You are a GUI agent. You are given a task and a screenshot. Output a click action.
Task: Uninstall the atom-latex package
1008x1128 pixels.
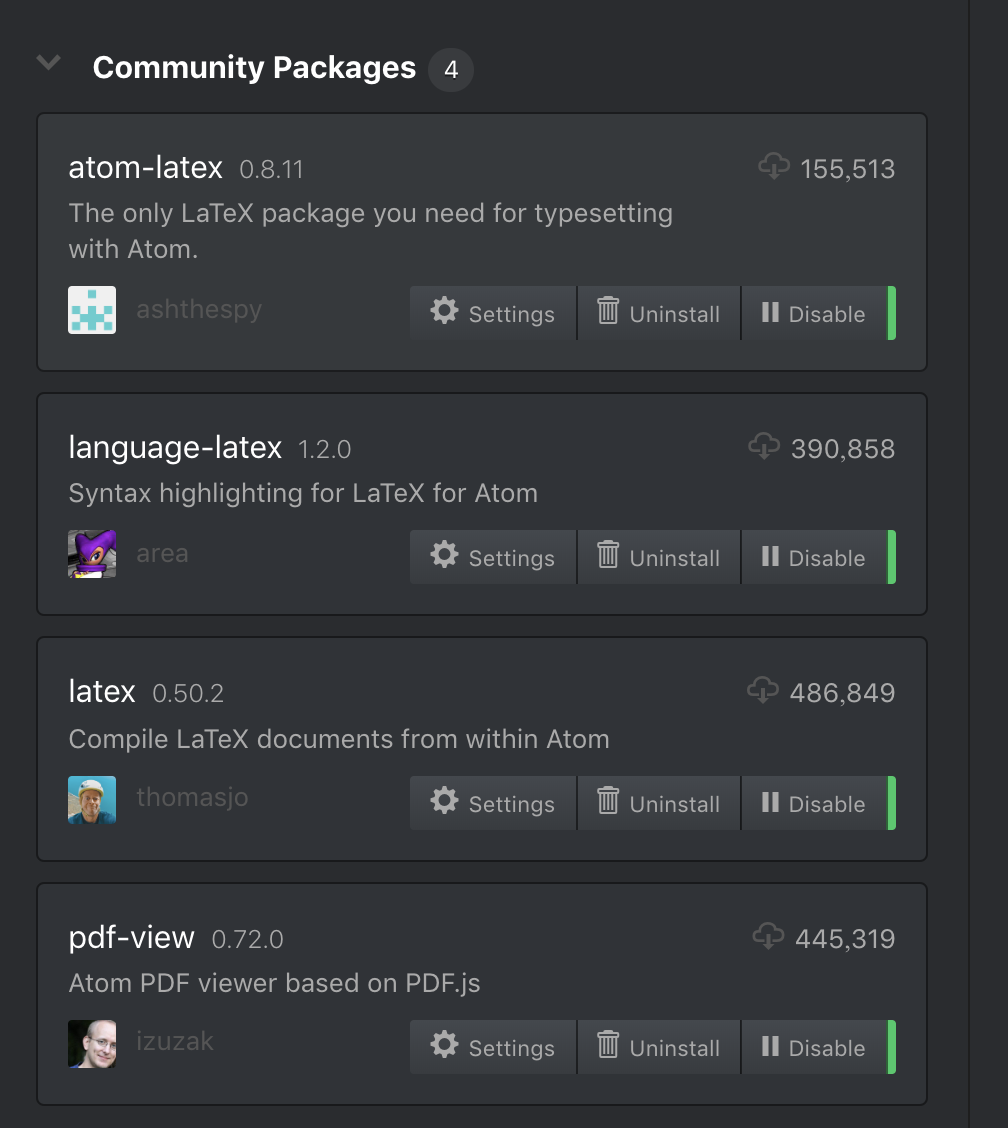pyautogui.click(x=658, y=313)
